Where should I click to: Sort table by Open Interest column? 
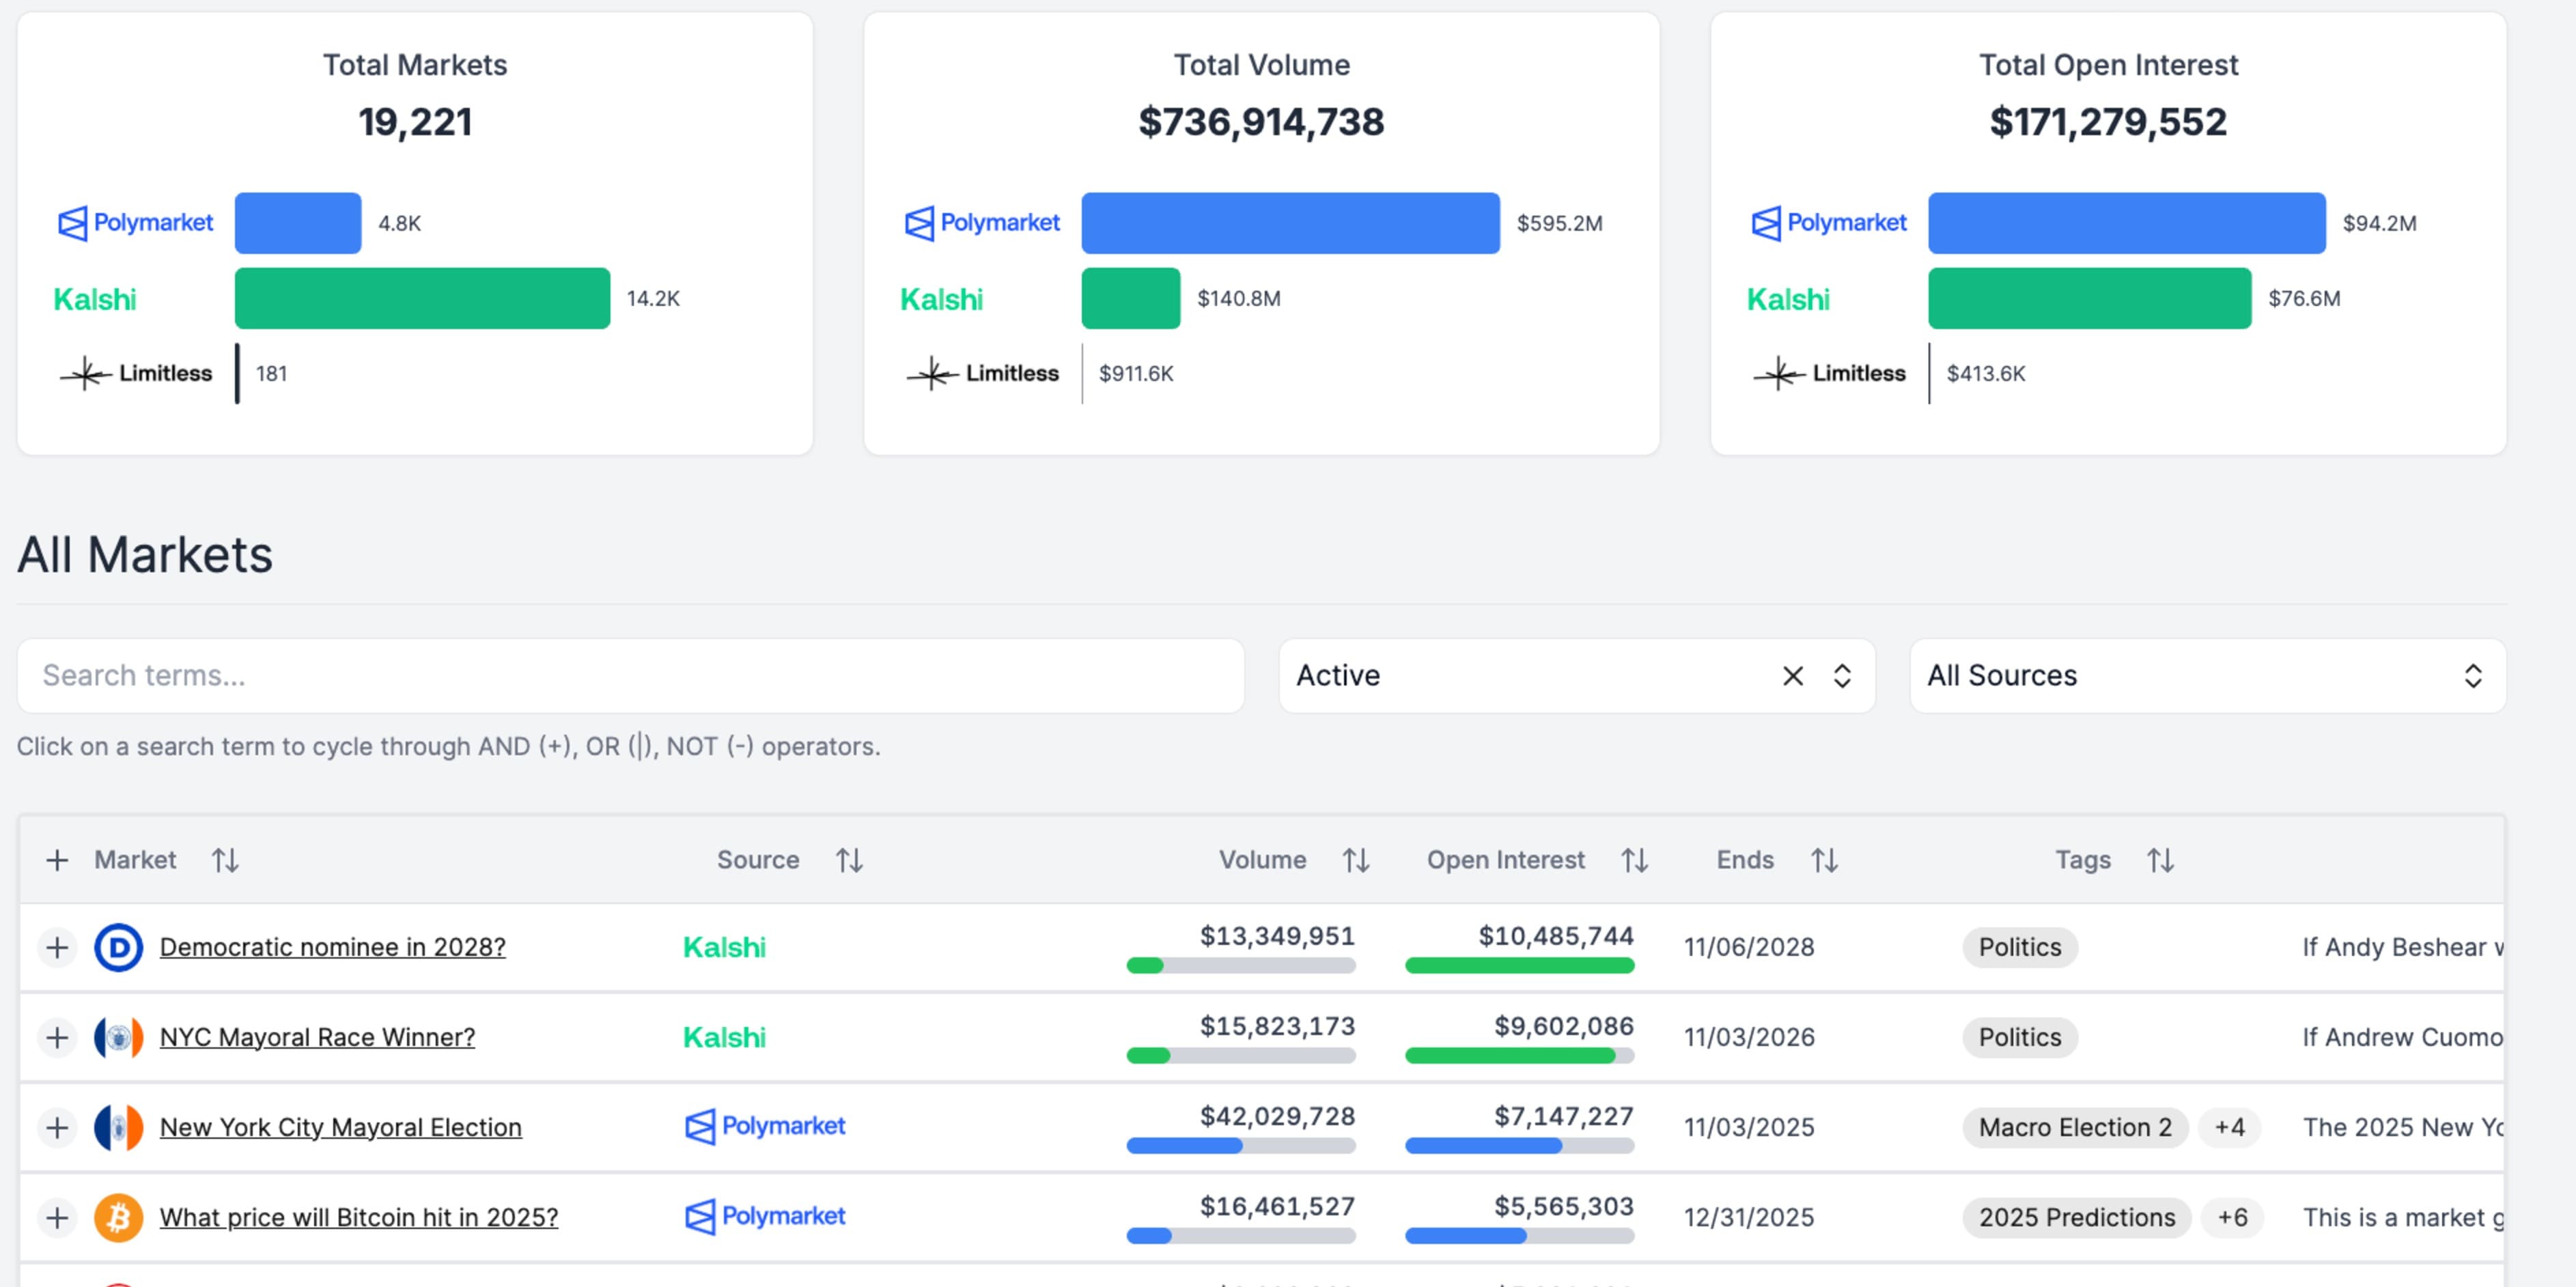click(x=1634, y=860)
